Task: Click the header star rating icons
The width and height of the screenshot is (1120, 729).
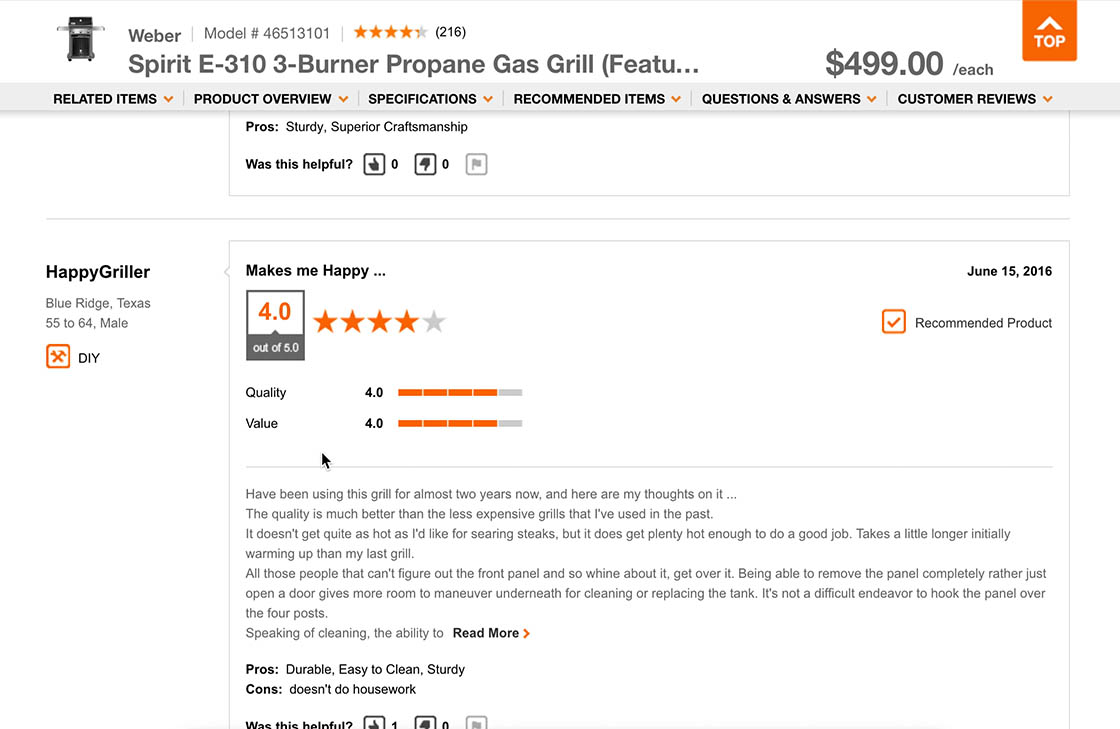Action: (x=390, y=32)
